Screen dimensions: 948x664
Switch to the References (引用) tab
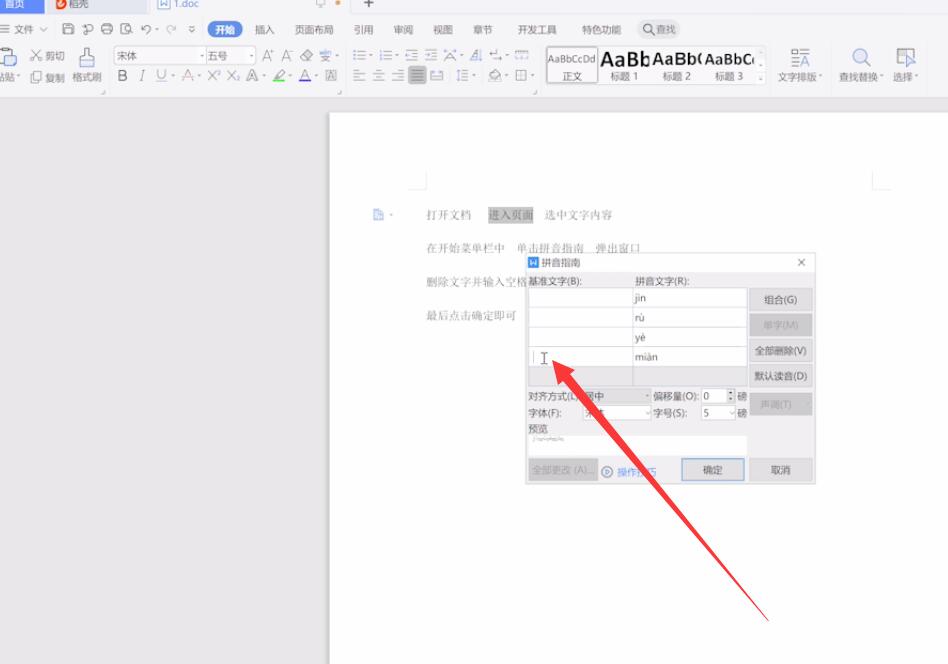(363, 30)
